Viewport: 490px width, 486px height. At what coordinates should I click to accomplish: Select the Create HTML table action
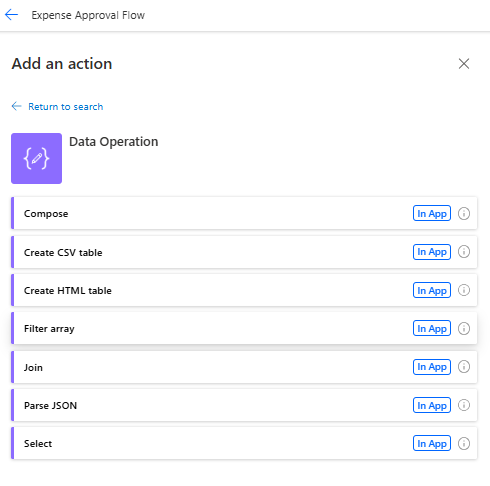coord(244,290)
